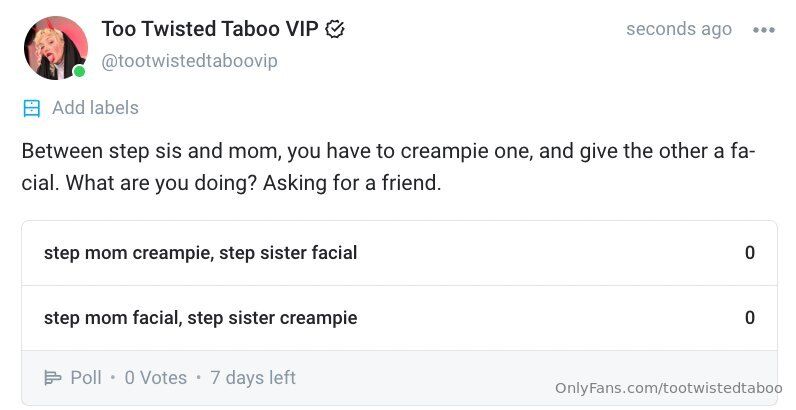This screenshot has height=410, width=796.
Task: Click the second option's vote count
Action: [749, 318]
